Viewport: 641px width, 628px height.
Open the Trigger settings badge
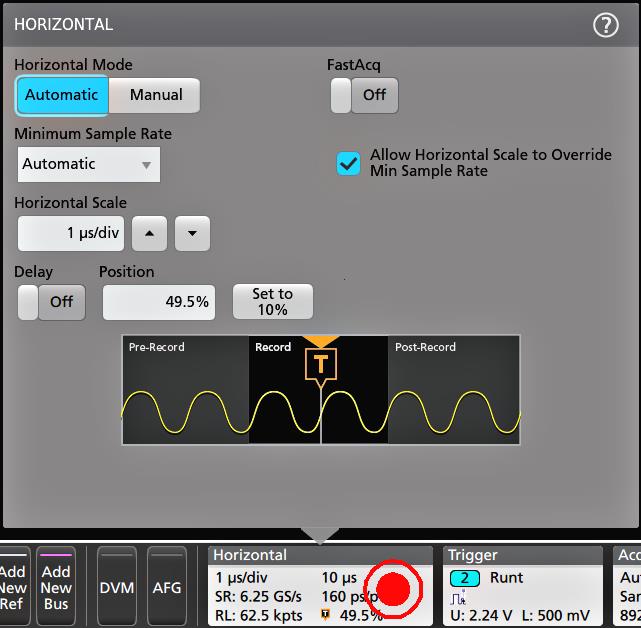click(x=523, y=555)
